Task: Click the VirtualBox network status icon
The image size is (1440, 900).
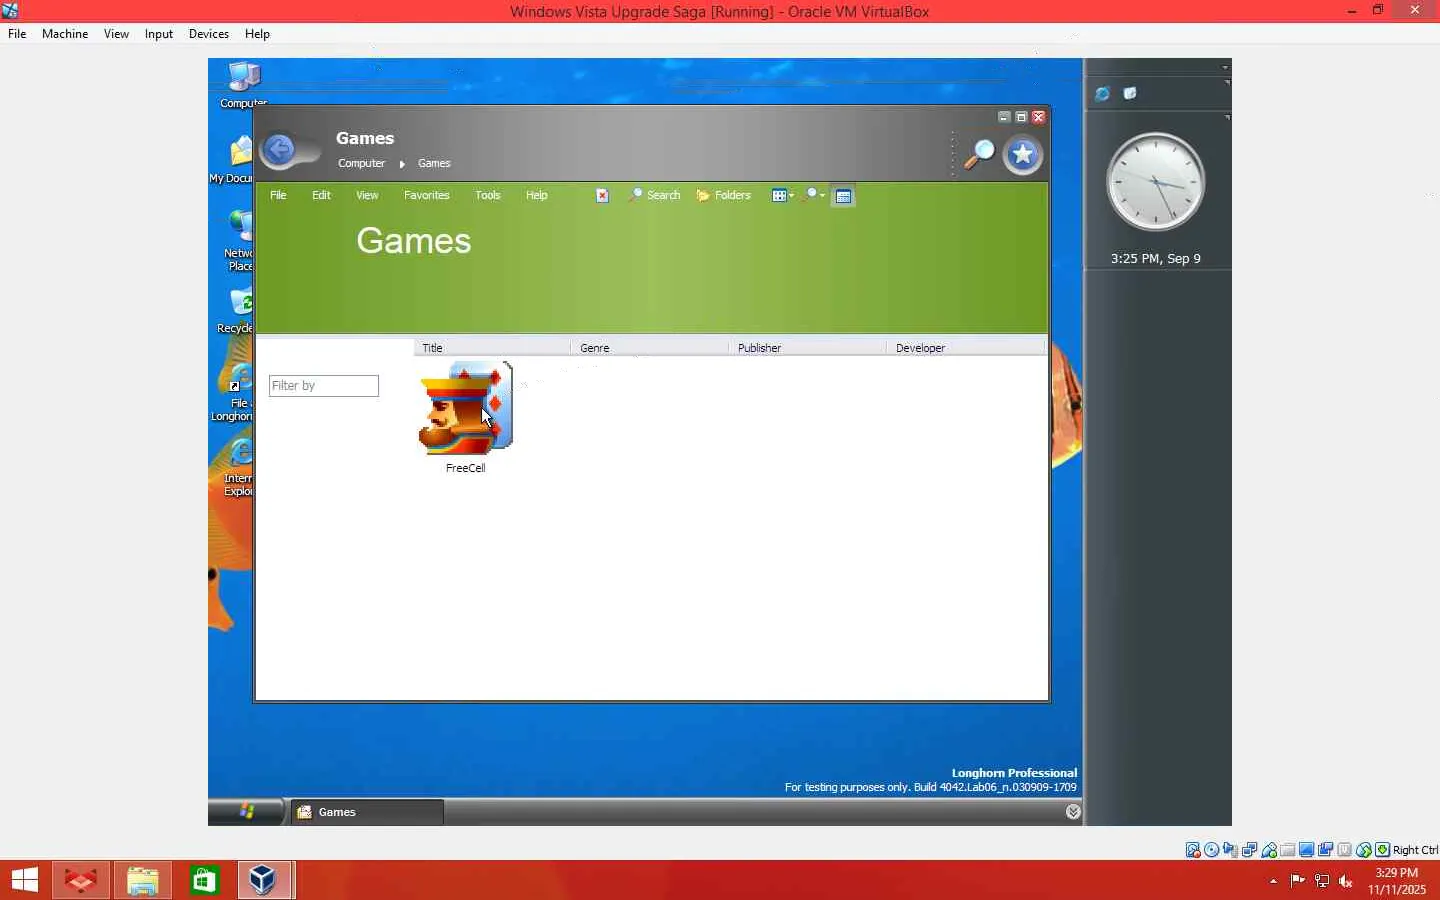Action: click(x=1250, y=850)
